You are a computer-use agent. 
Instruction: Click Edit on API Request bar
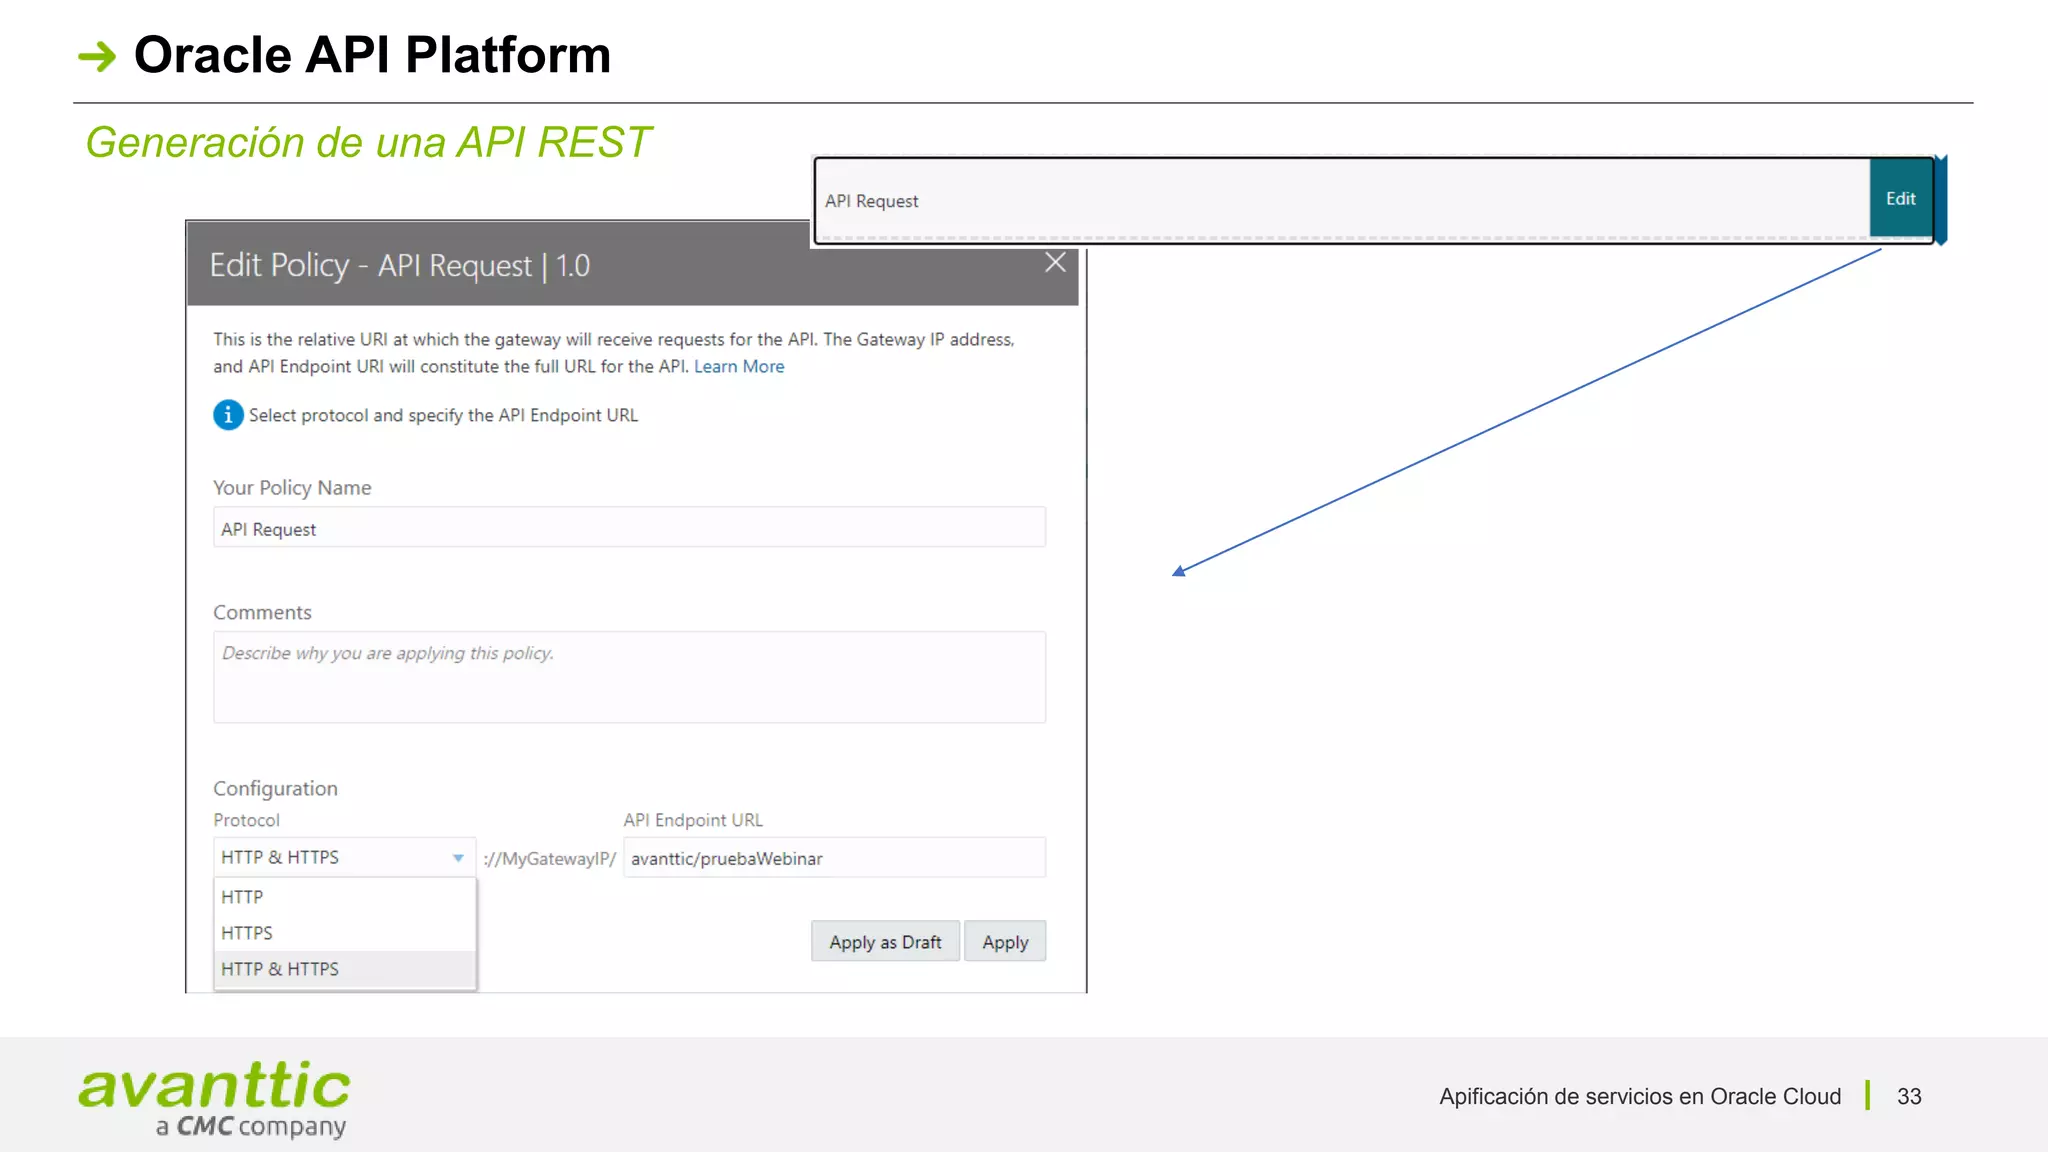point(1900,199)
